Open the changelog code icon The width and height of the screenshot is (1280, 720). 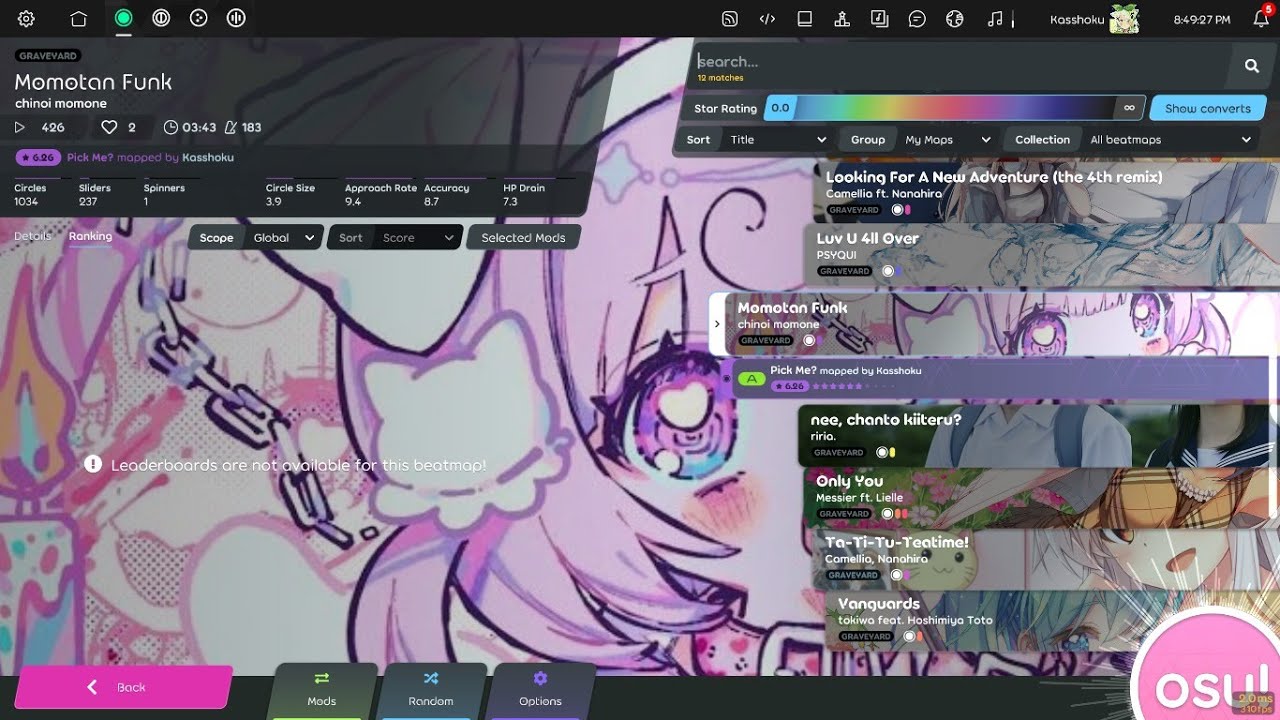[x=767, y=18]
